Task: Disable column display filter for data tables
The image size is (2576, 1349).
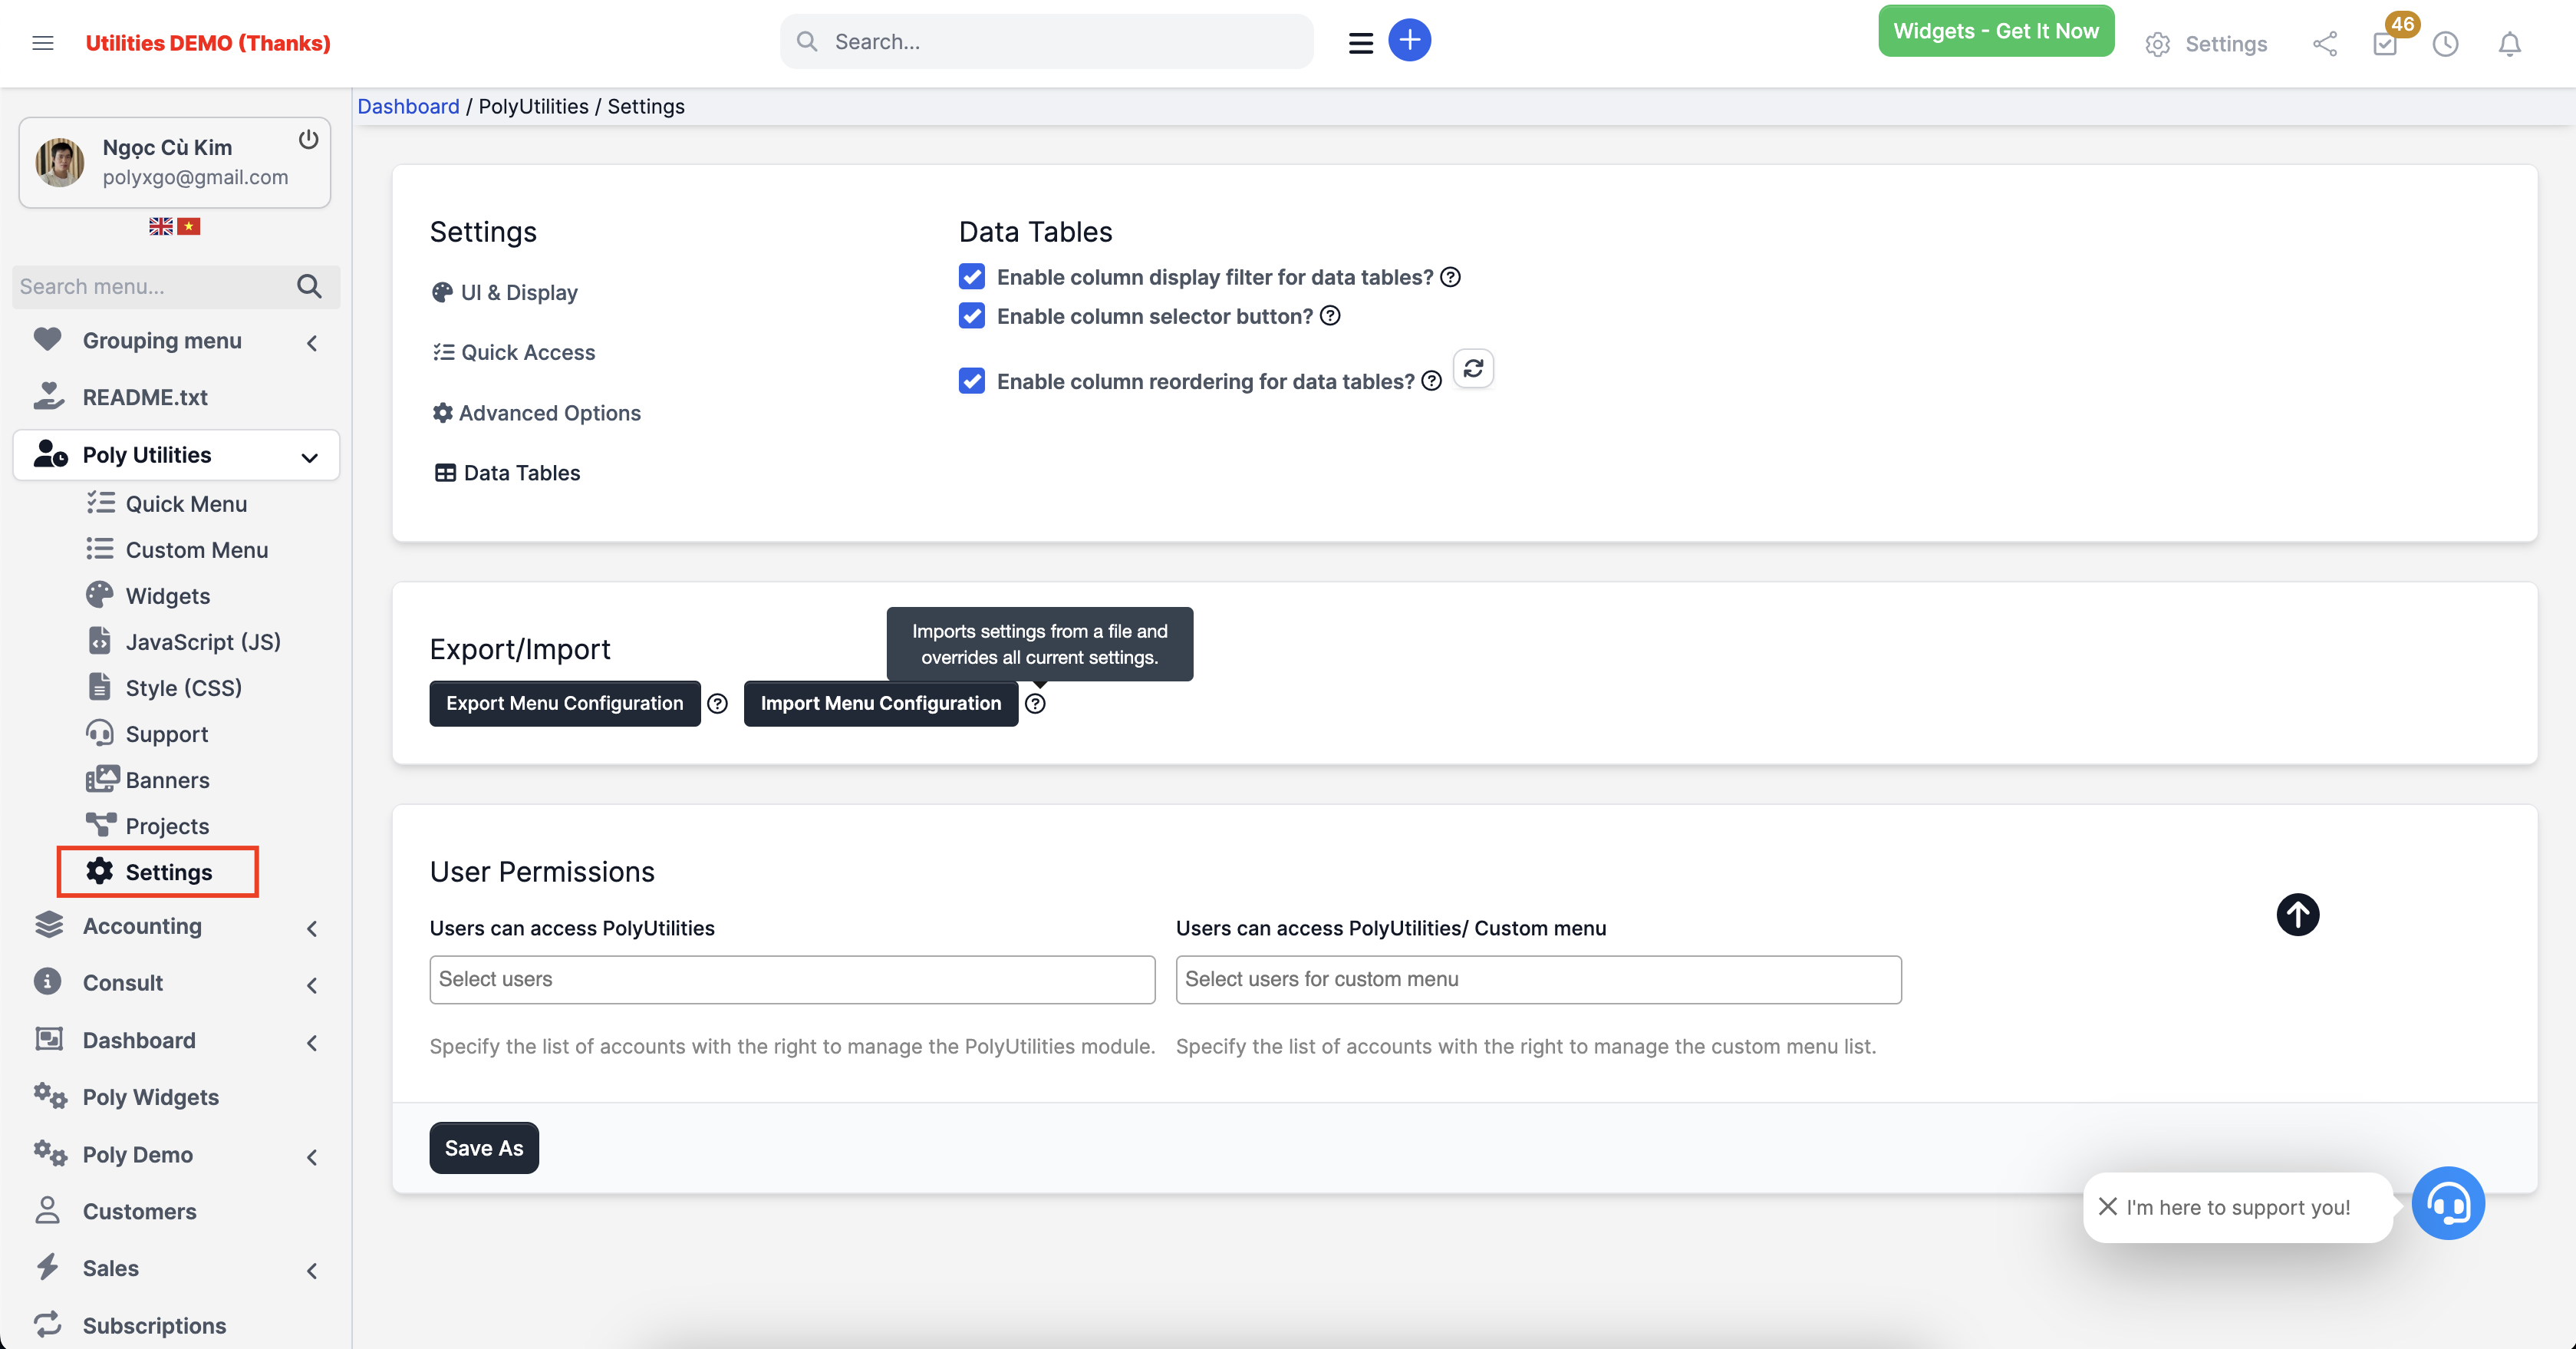Action: (x=971, y=276)
